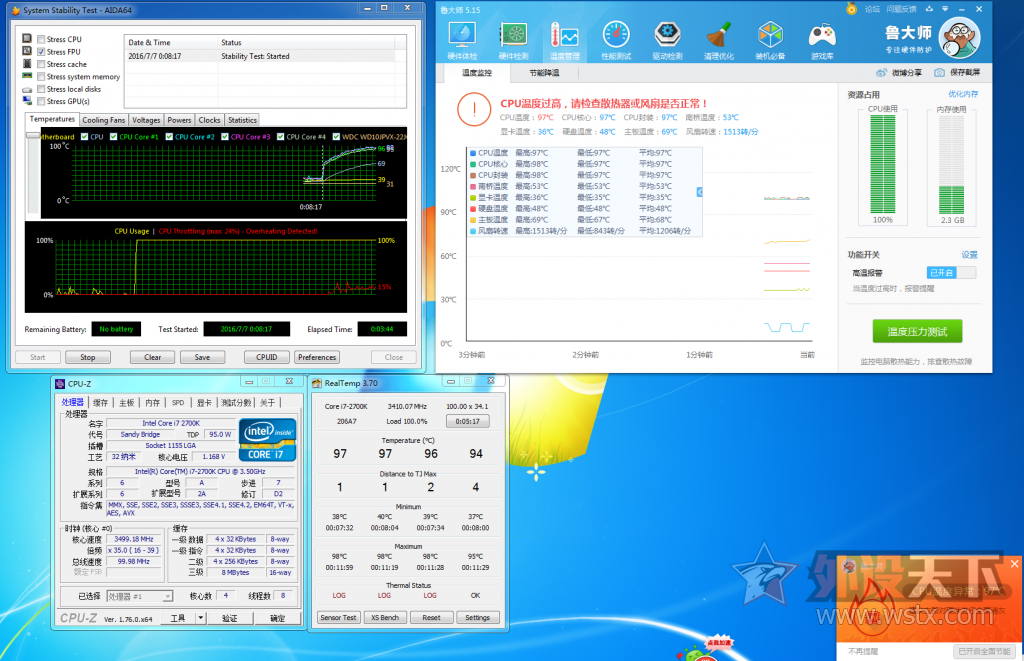Open Ludashi title bar dropdown menu arrow
The height and width of the screenshot is (661, 1024).
pos(945,9)
